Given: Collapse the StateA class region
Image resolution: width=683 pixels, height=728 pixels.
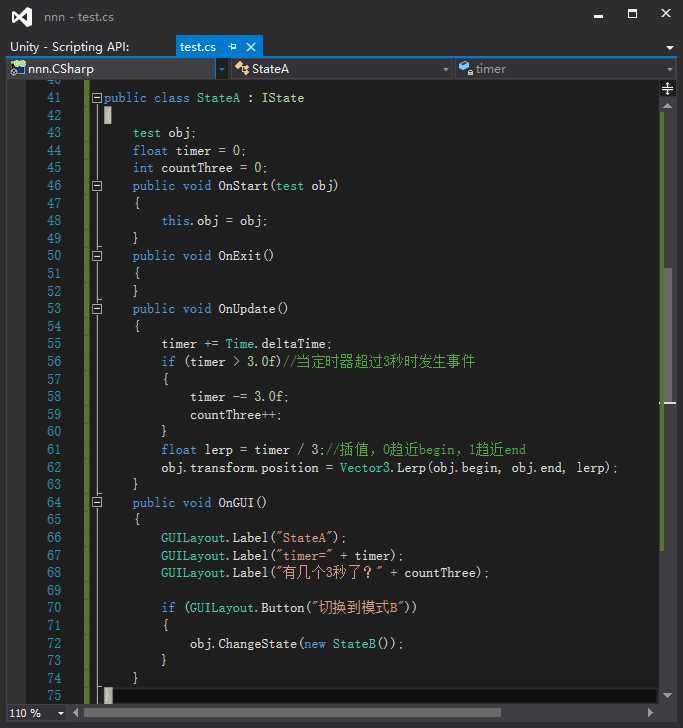Looking at the screenshot, I should pos(97,98).
